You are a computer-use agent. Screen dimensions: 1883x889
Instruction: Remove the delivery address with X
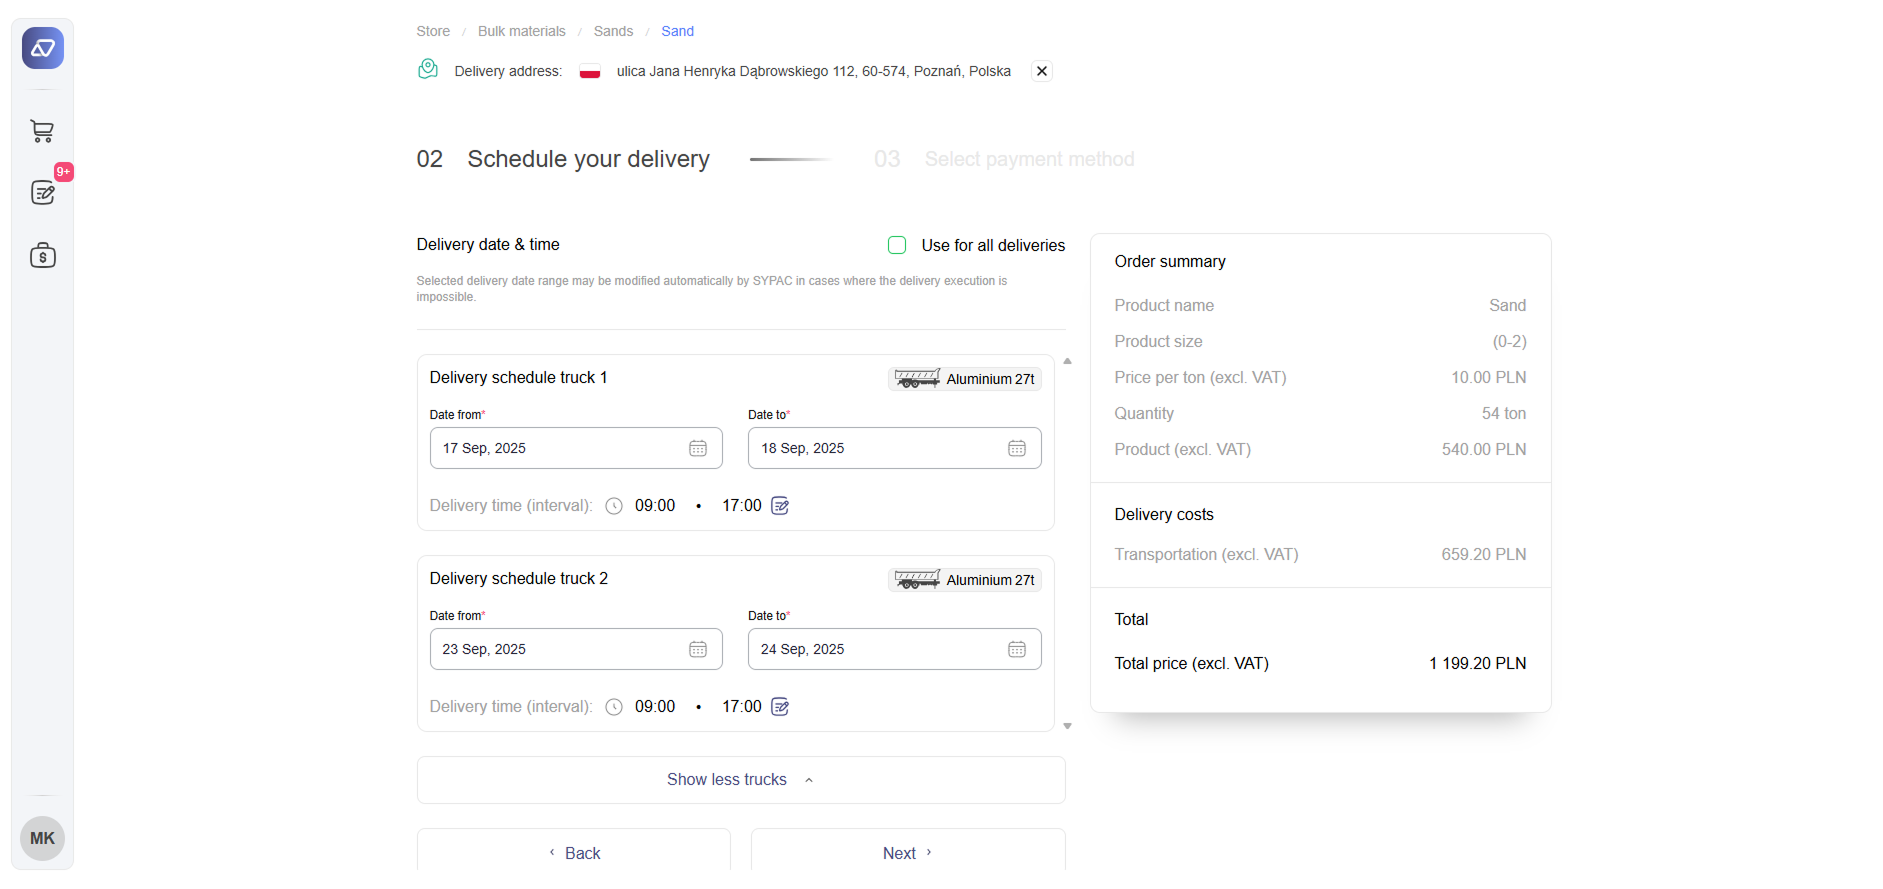click(1042, 71)
